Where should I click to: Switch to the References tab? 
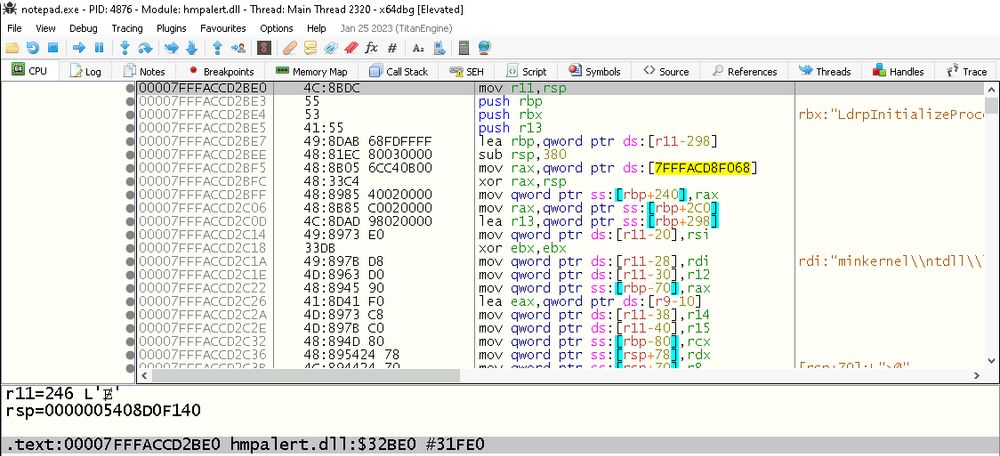(x=744, y=71)
